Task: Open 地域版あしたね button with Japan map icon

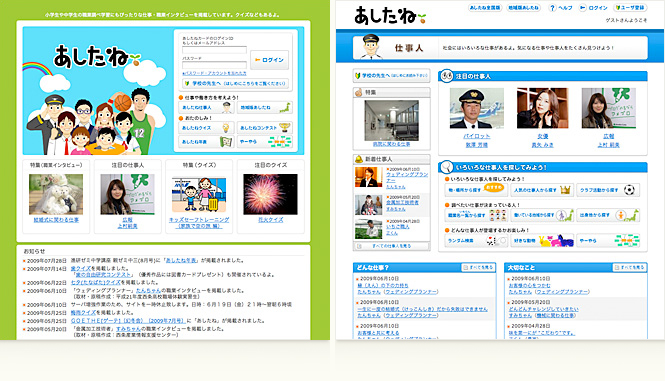Action: pyautogui.click(x=265, y=108)
